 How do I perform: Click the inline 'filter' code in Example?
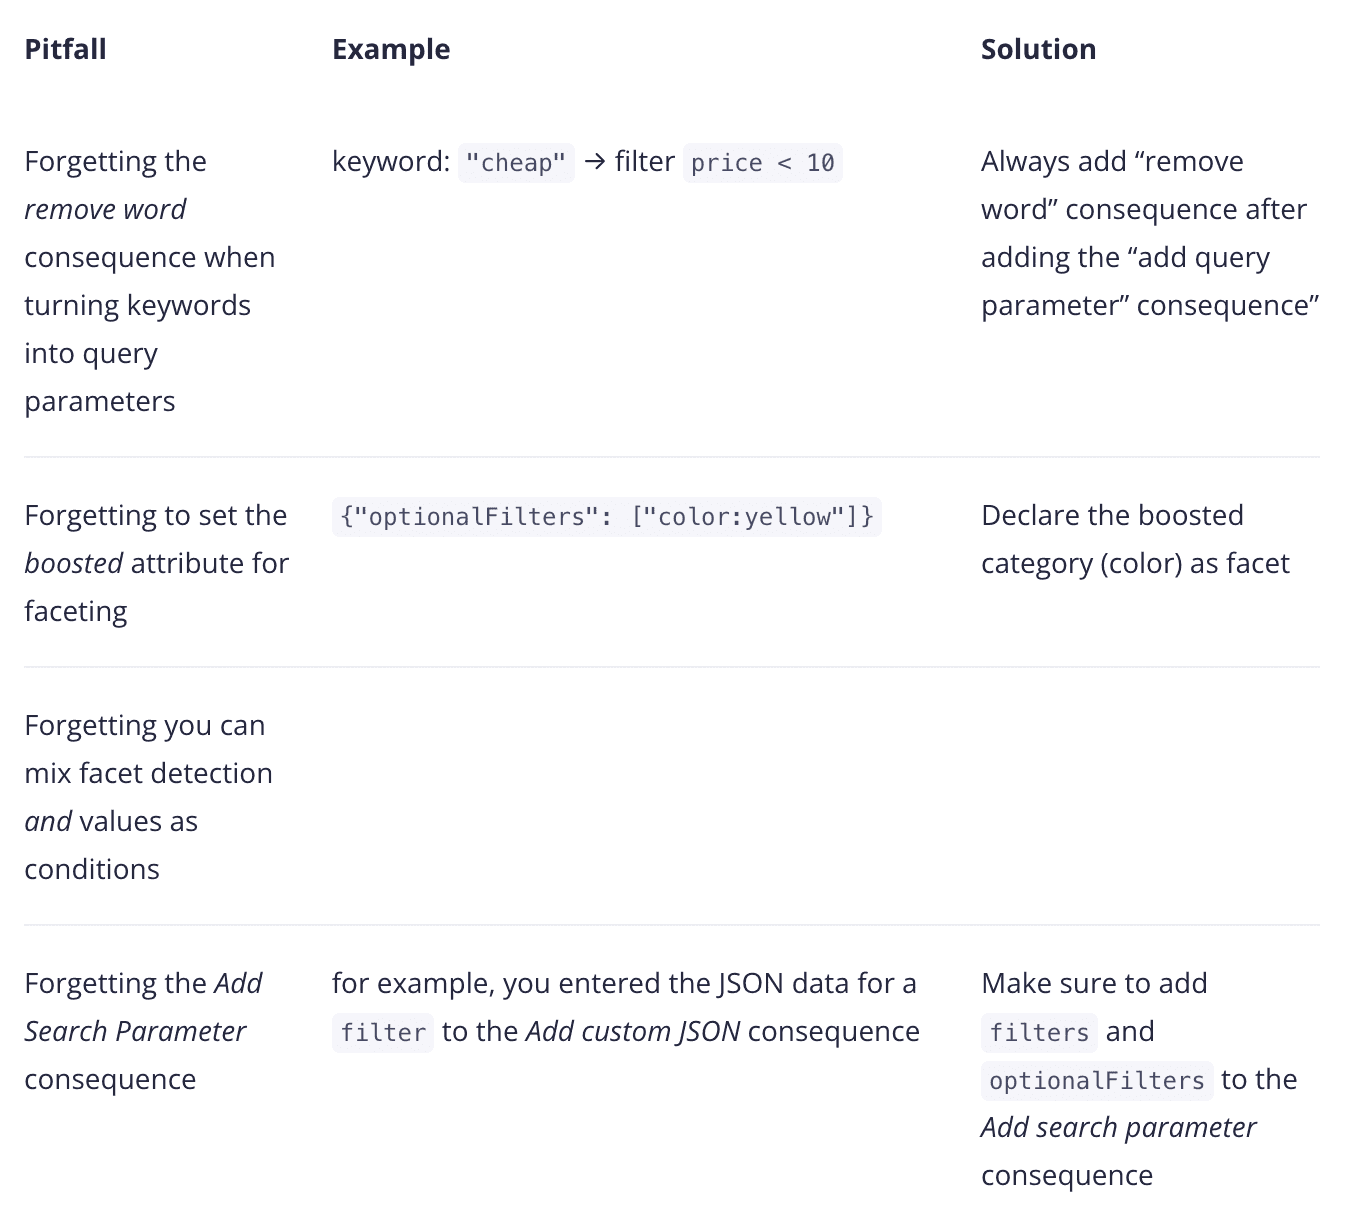(x=383, y=1032)
